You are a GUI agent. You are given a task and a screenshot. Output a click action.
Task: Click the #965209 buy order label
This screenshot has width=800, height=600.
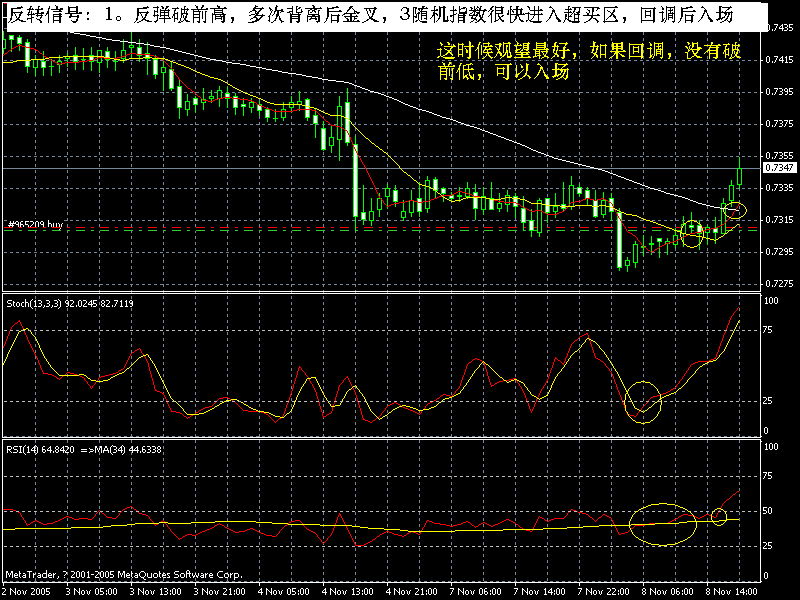[x=36, y=225]
